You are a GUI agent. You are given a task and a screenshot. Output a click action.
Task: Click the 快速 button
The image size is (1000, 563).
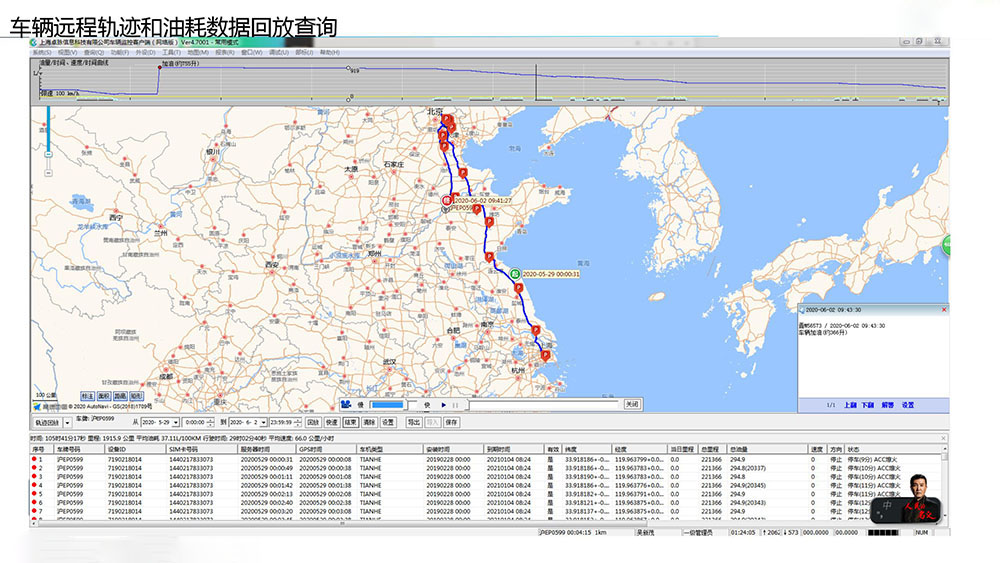(x=332, y=422)
